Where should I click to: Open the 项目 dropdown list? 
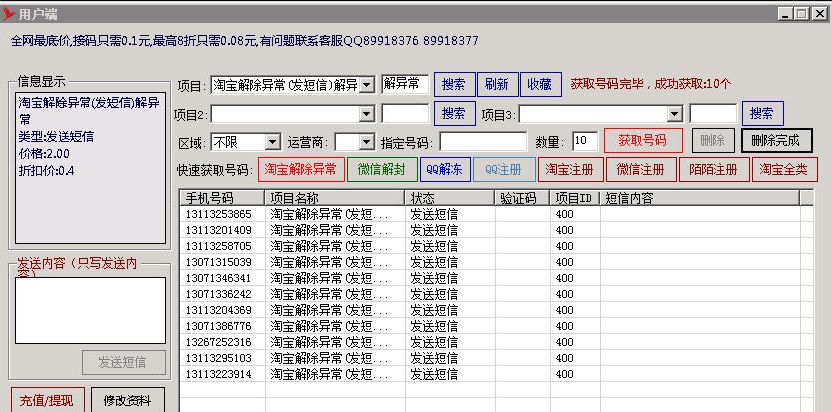367,84
